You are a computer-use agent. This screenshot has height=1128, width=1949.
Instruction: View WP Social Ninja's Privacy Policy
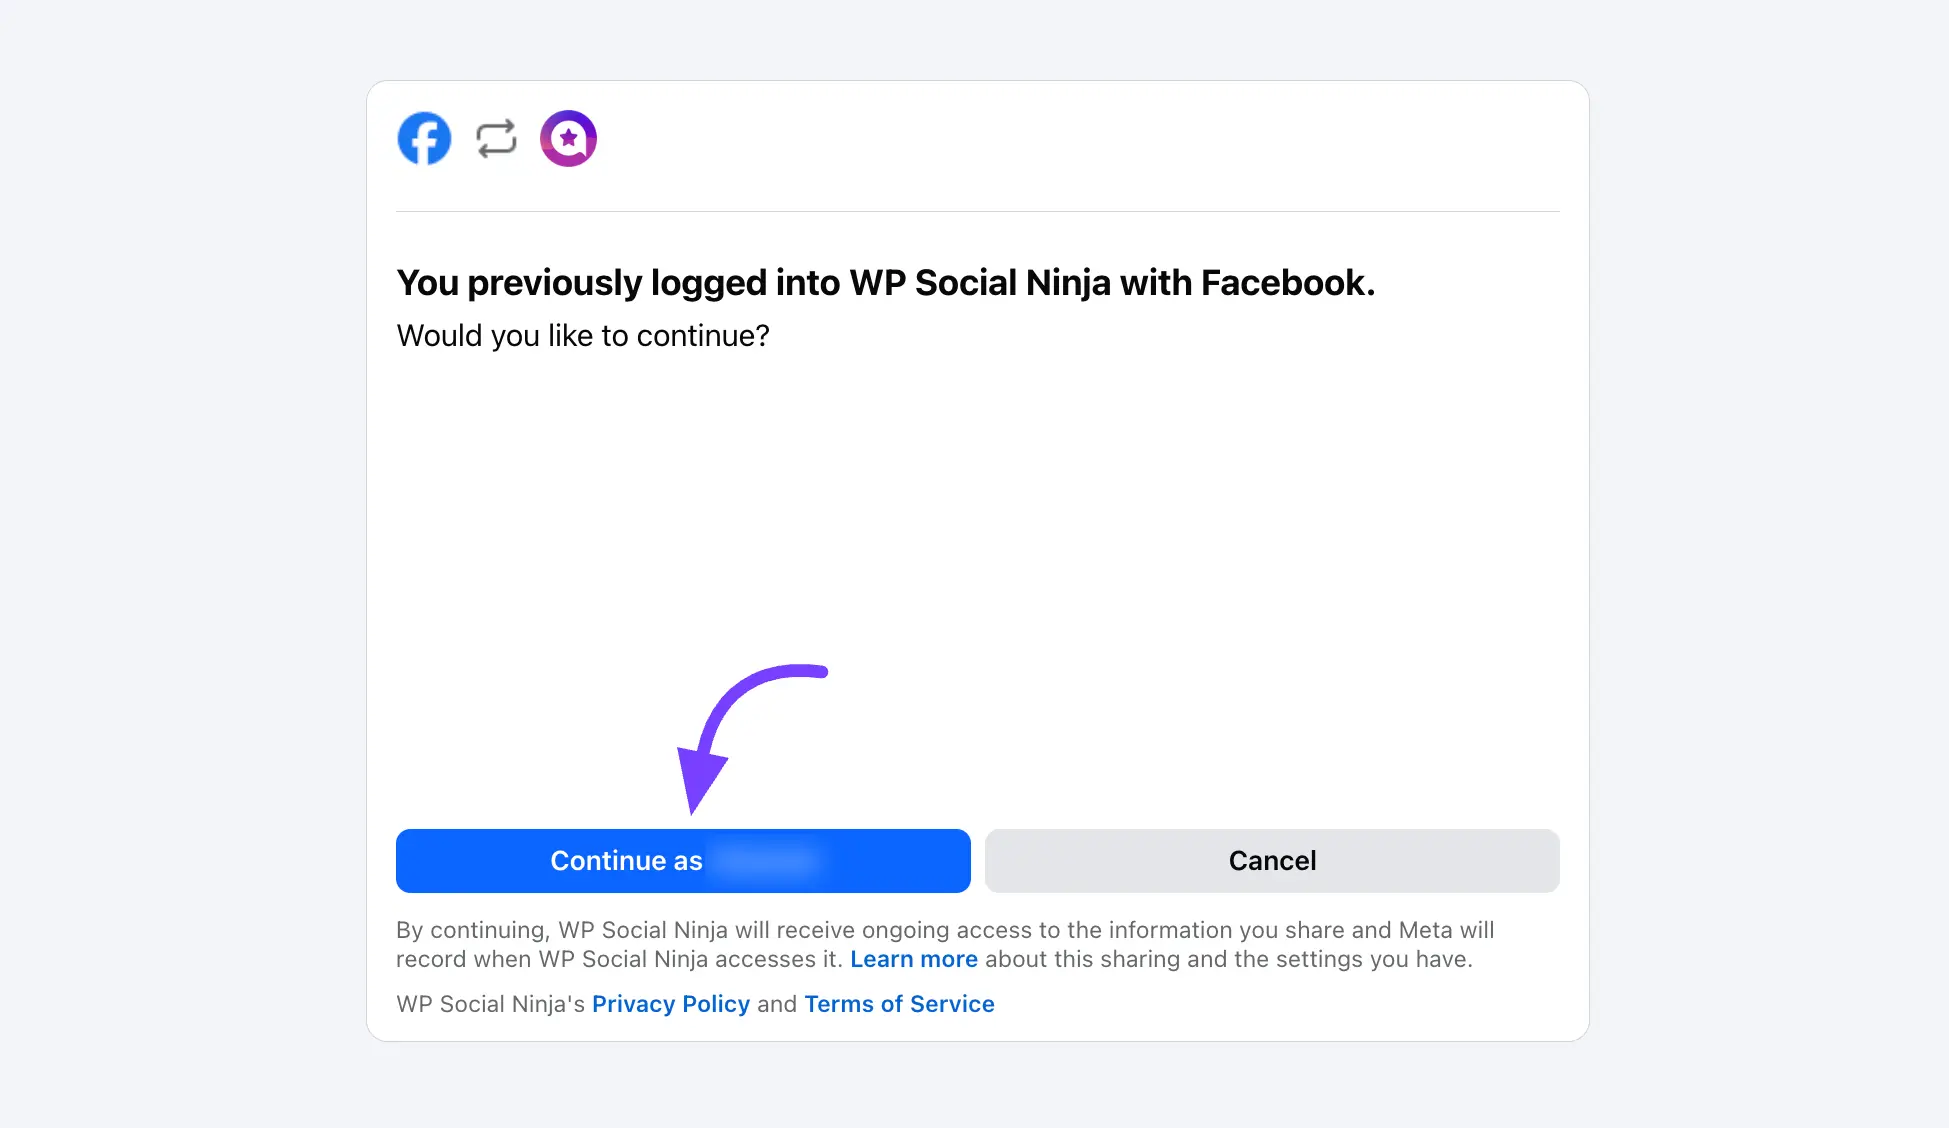pyautogui.click(x=671, y=1004)
